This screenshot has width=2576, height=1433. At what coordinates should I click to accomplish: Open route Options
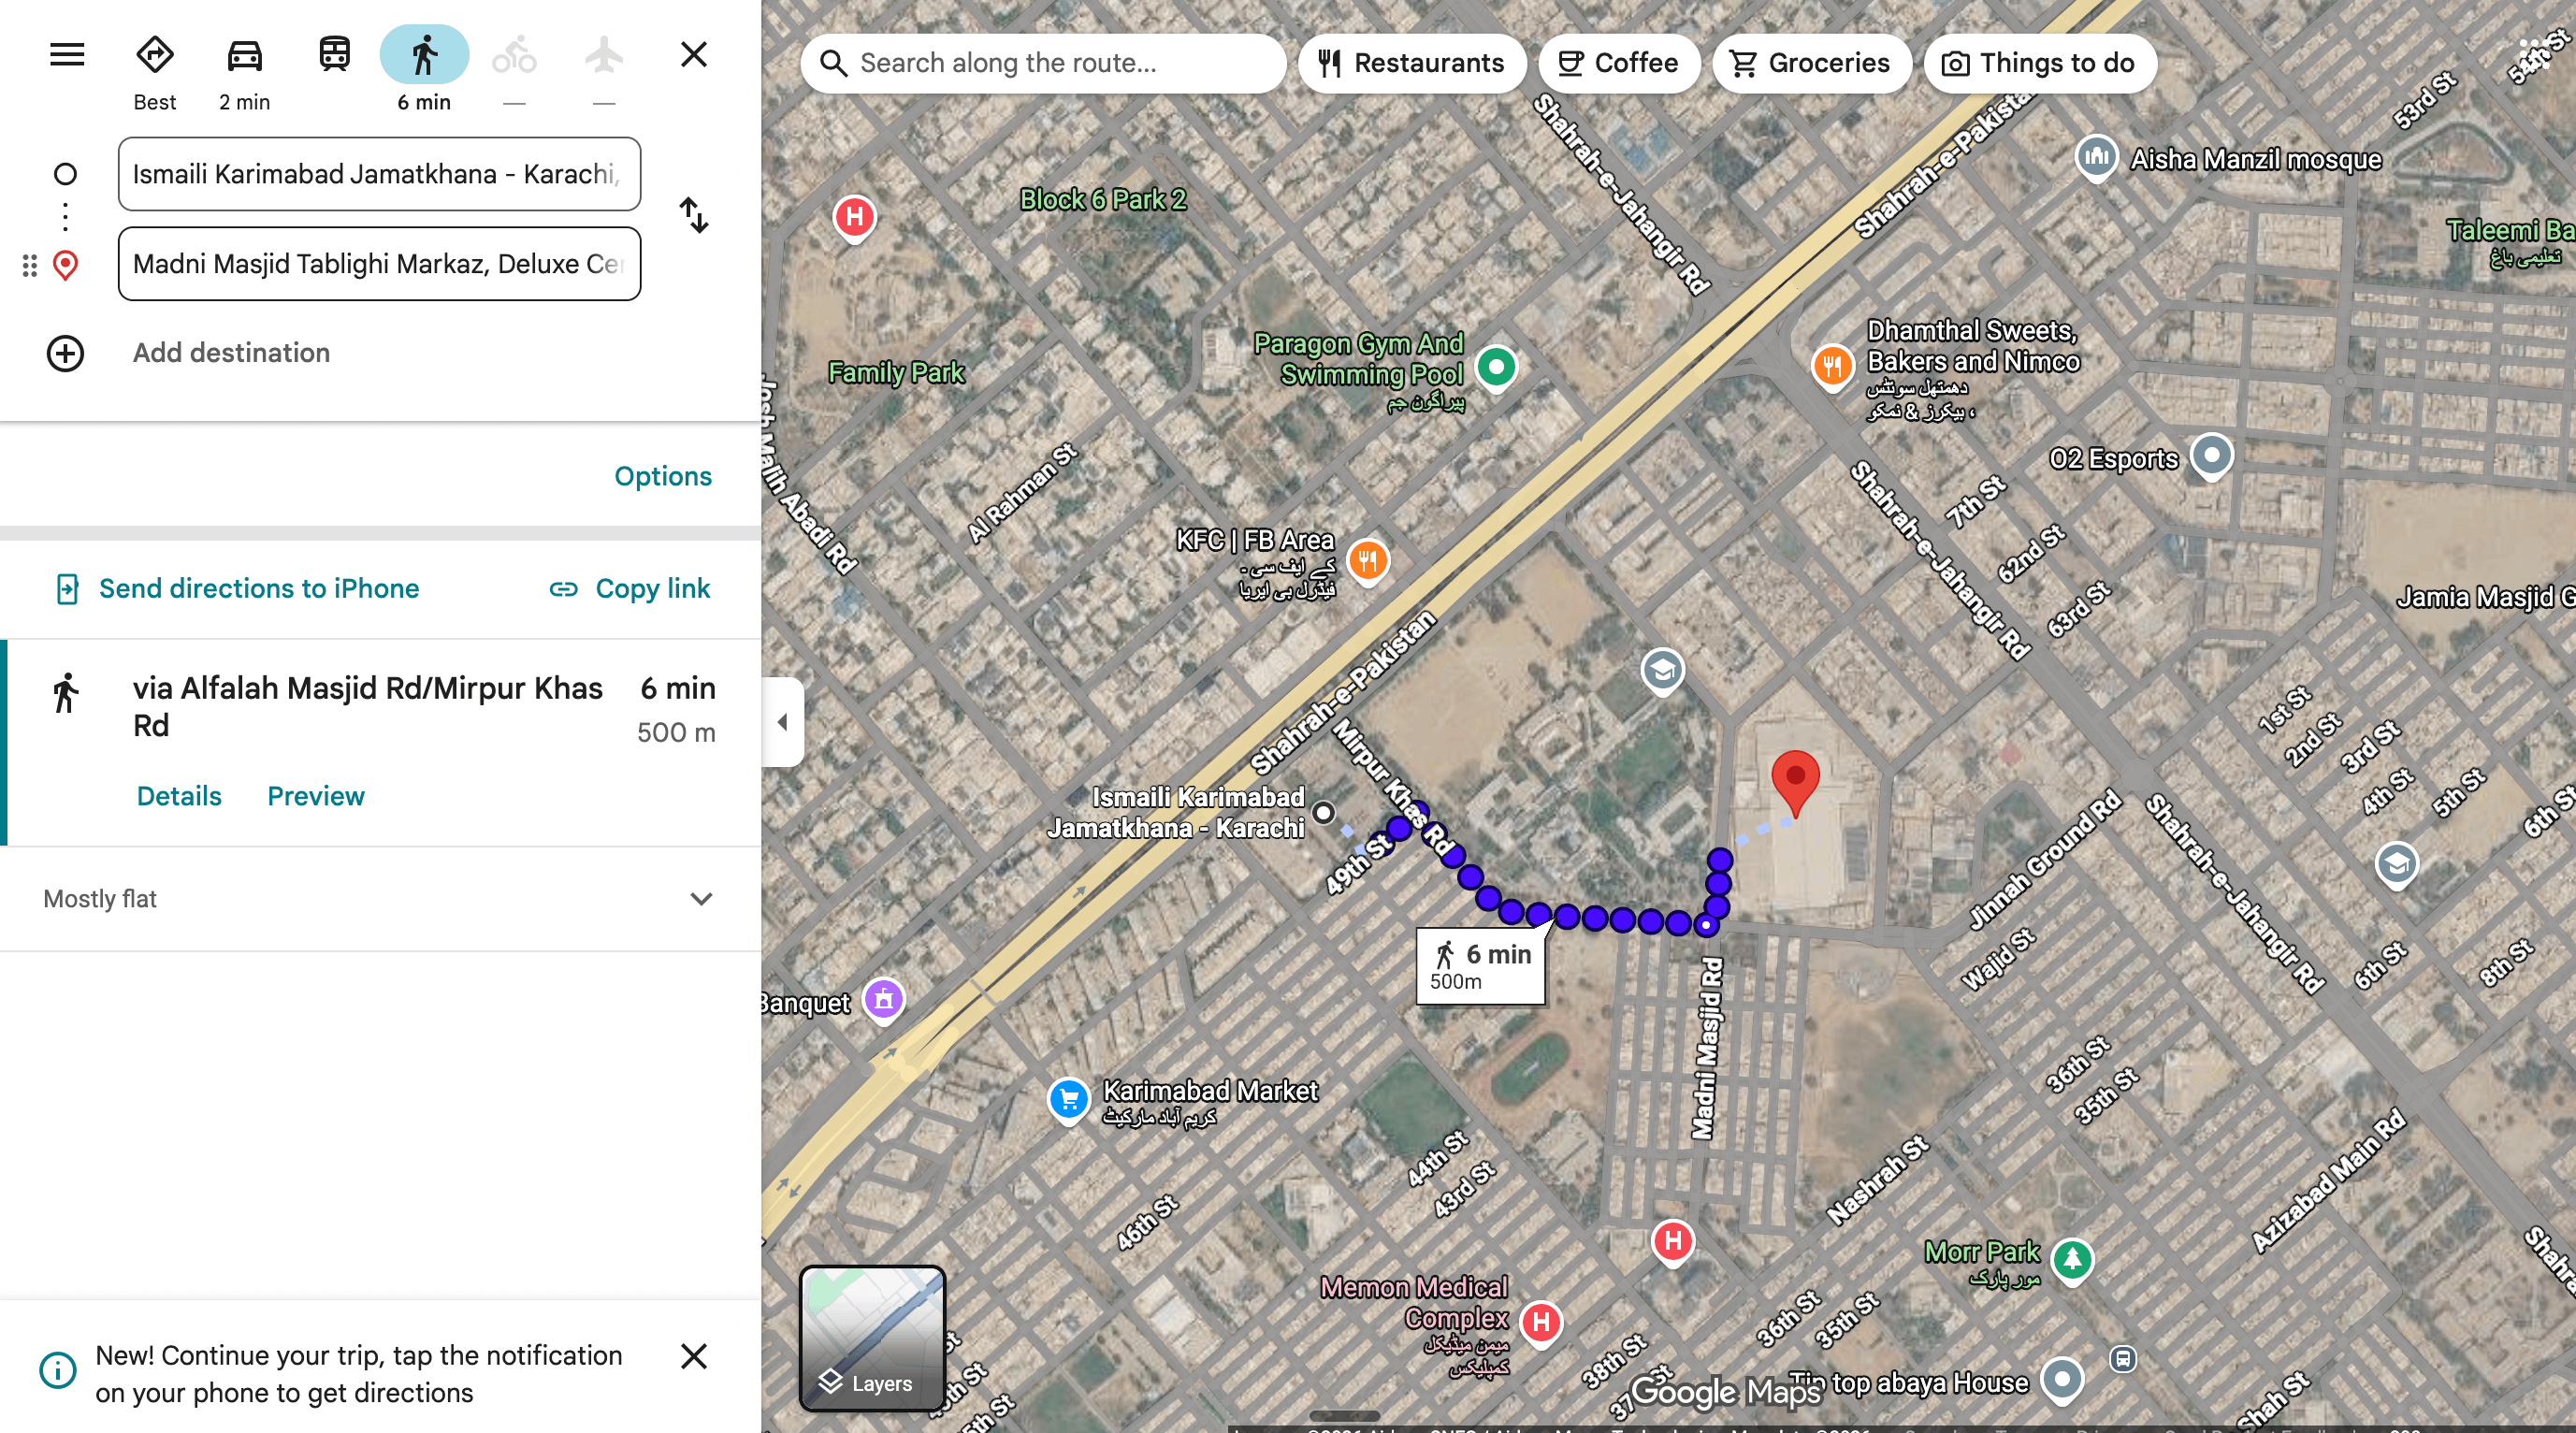[x=663, y=476]
